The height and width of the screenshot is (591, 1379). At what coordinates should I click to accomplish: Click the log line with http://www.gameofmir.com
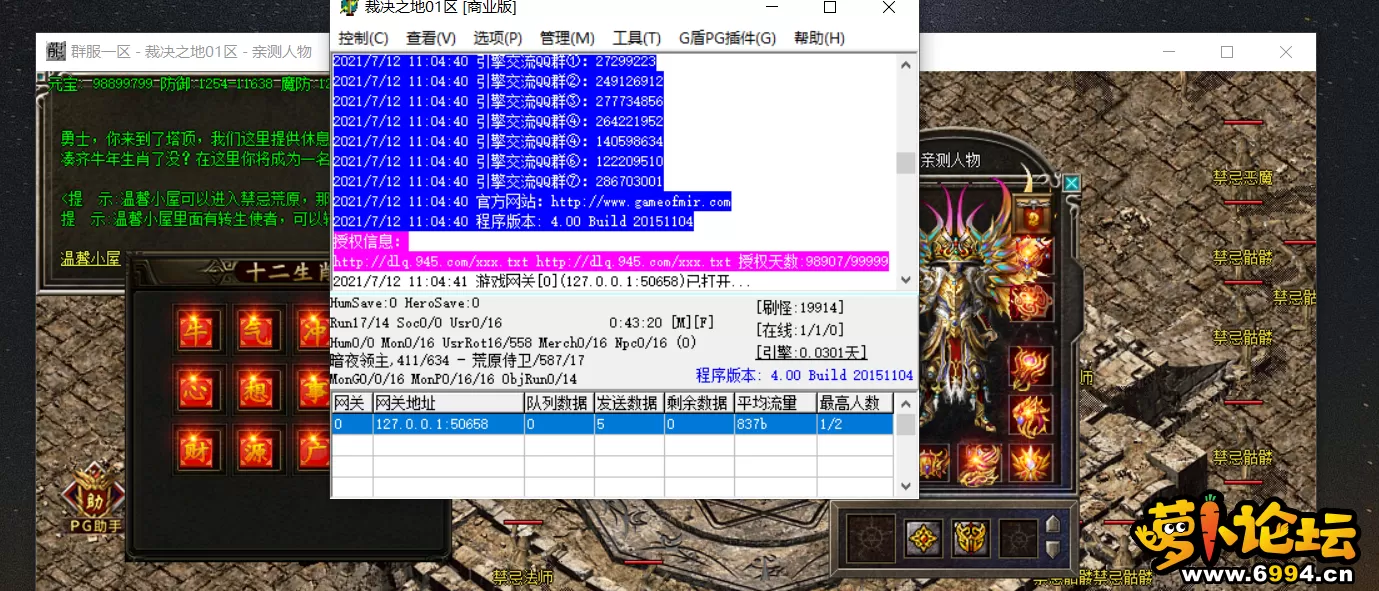pyautogui.click(x=531, y=201)
